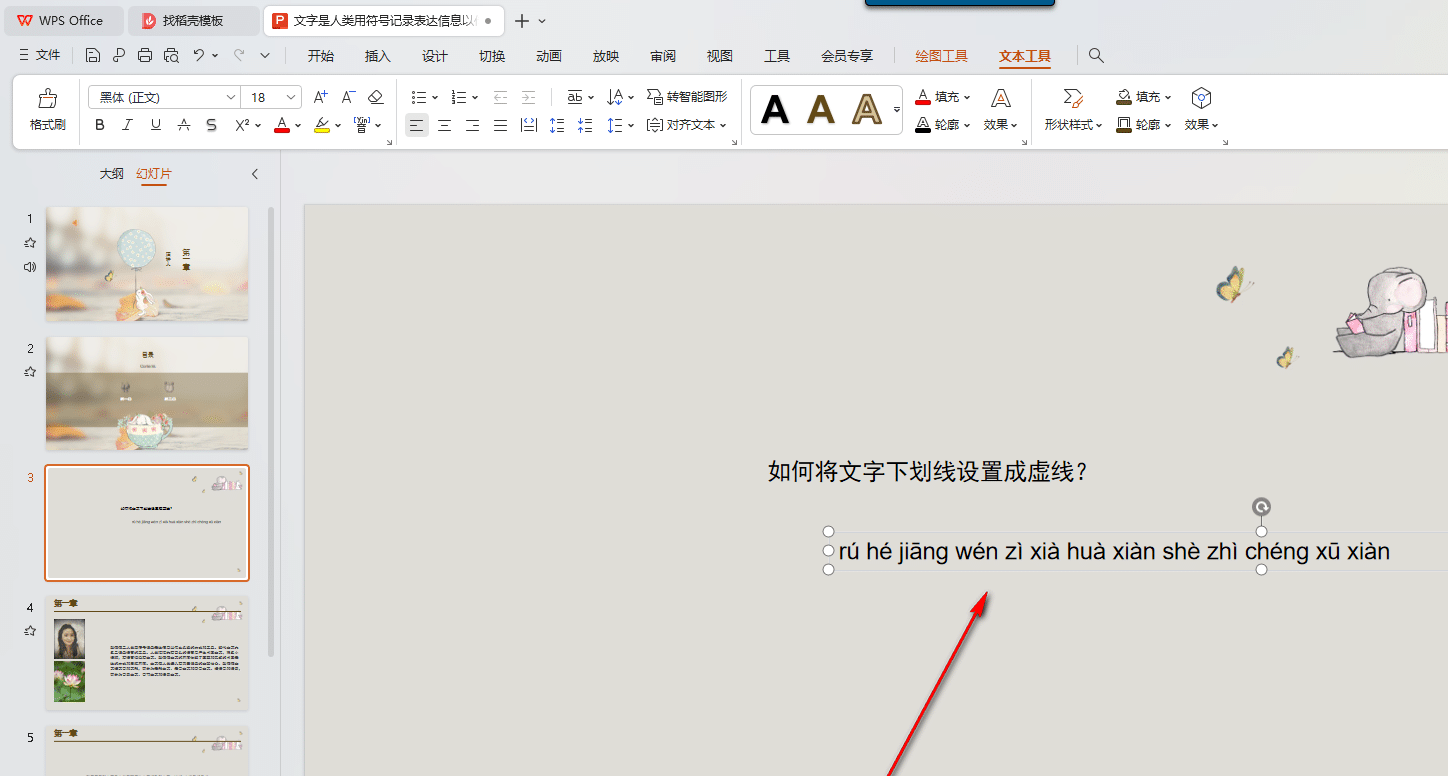Open the Shape Styles (形状样式) dropdown
This screenshot has width=1448, height=776.
(x=1073, y=125)
